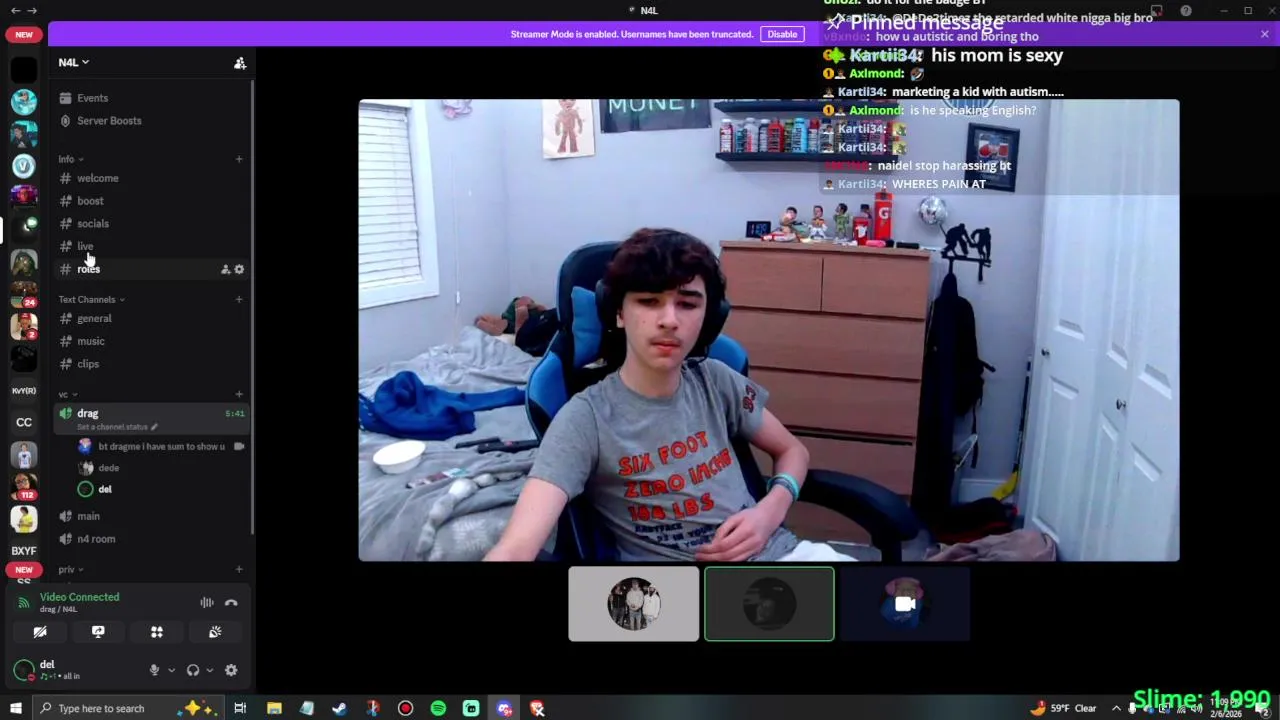Viewport: 1280px width, 720px height.
Task: Open File Explorer from the taskbar
Action: [x=274, y=709]
